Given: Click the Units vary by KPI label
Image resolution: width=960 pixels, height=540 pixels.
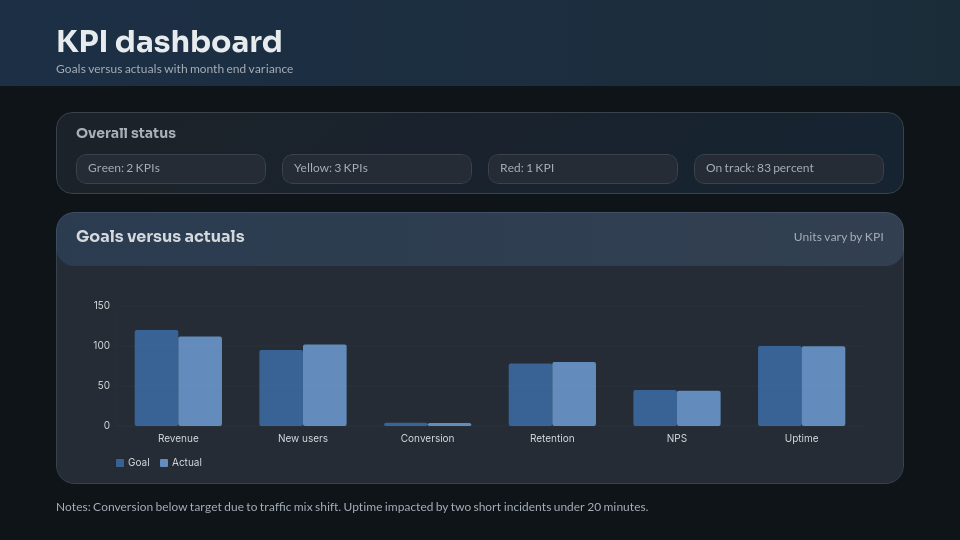Looking at the screenshot, I should tap(838, 238).
